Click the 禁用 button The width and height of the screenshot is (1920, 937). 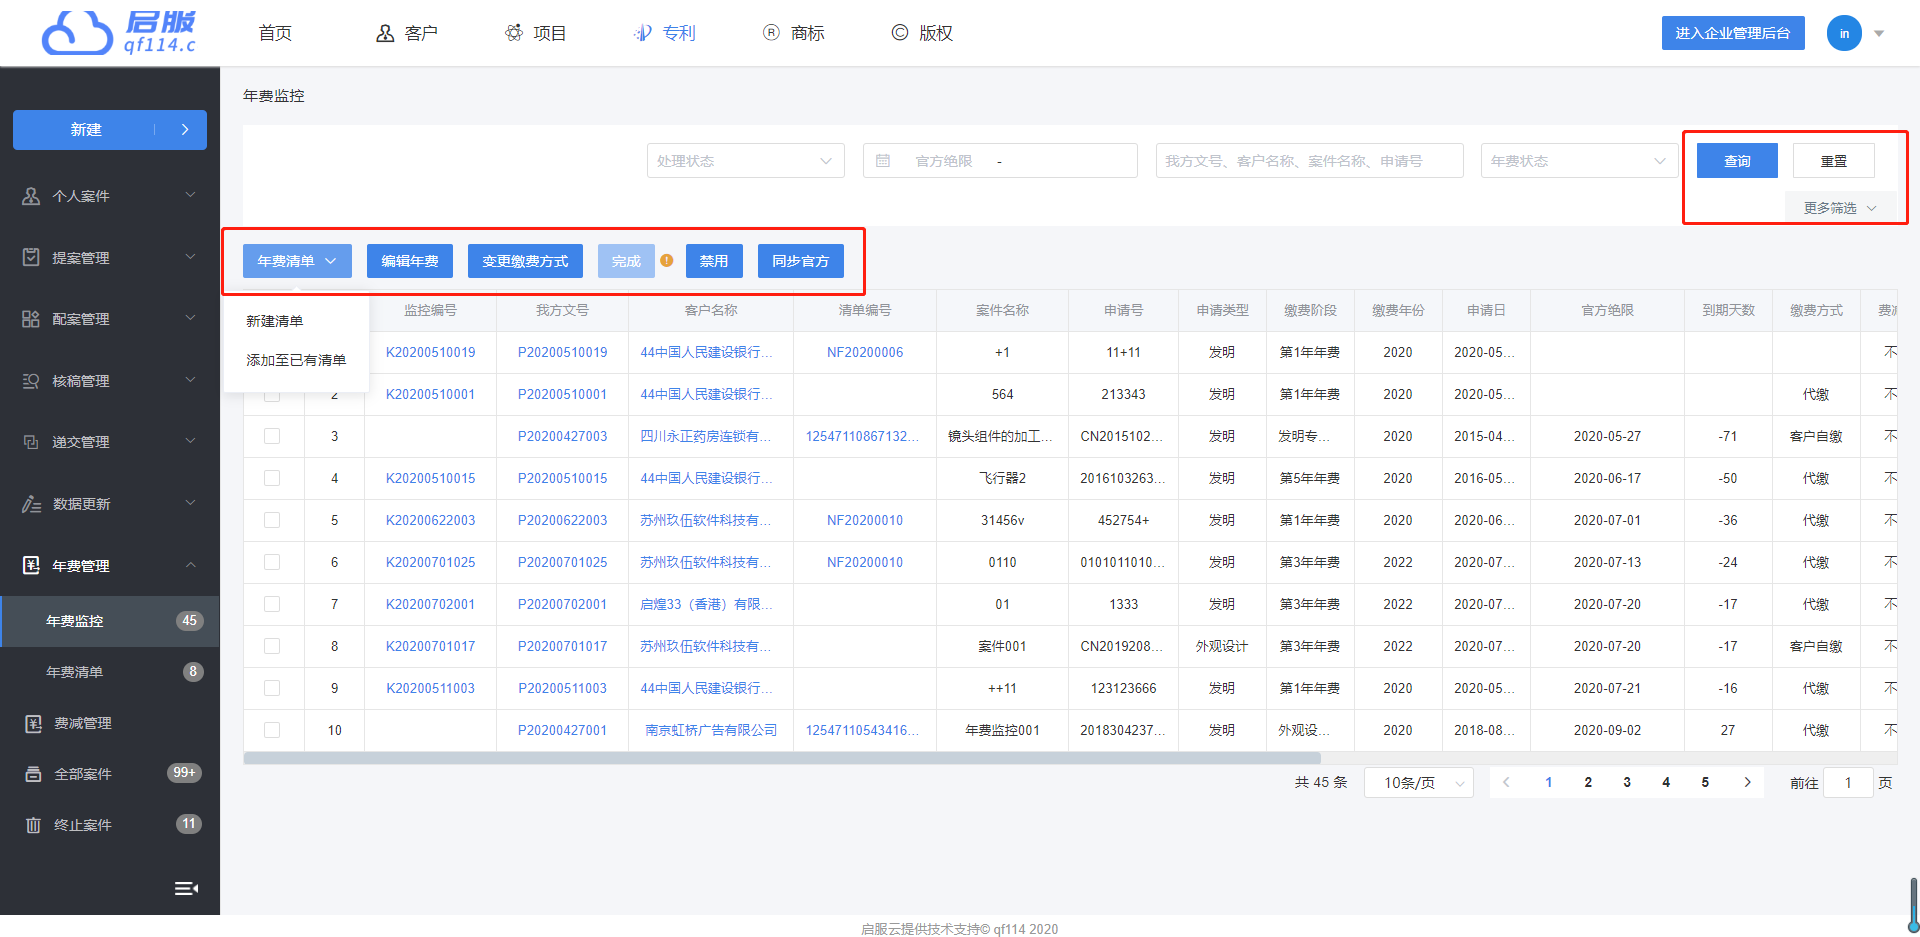714,261
